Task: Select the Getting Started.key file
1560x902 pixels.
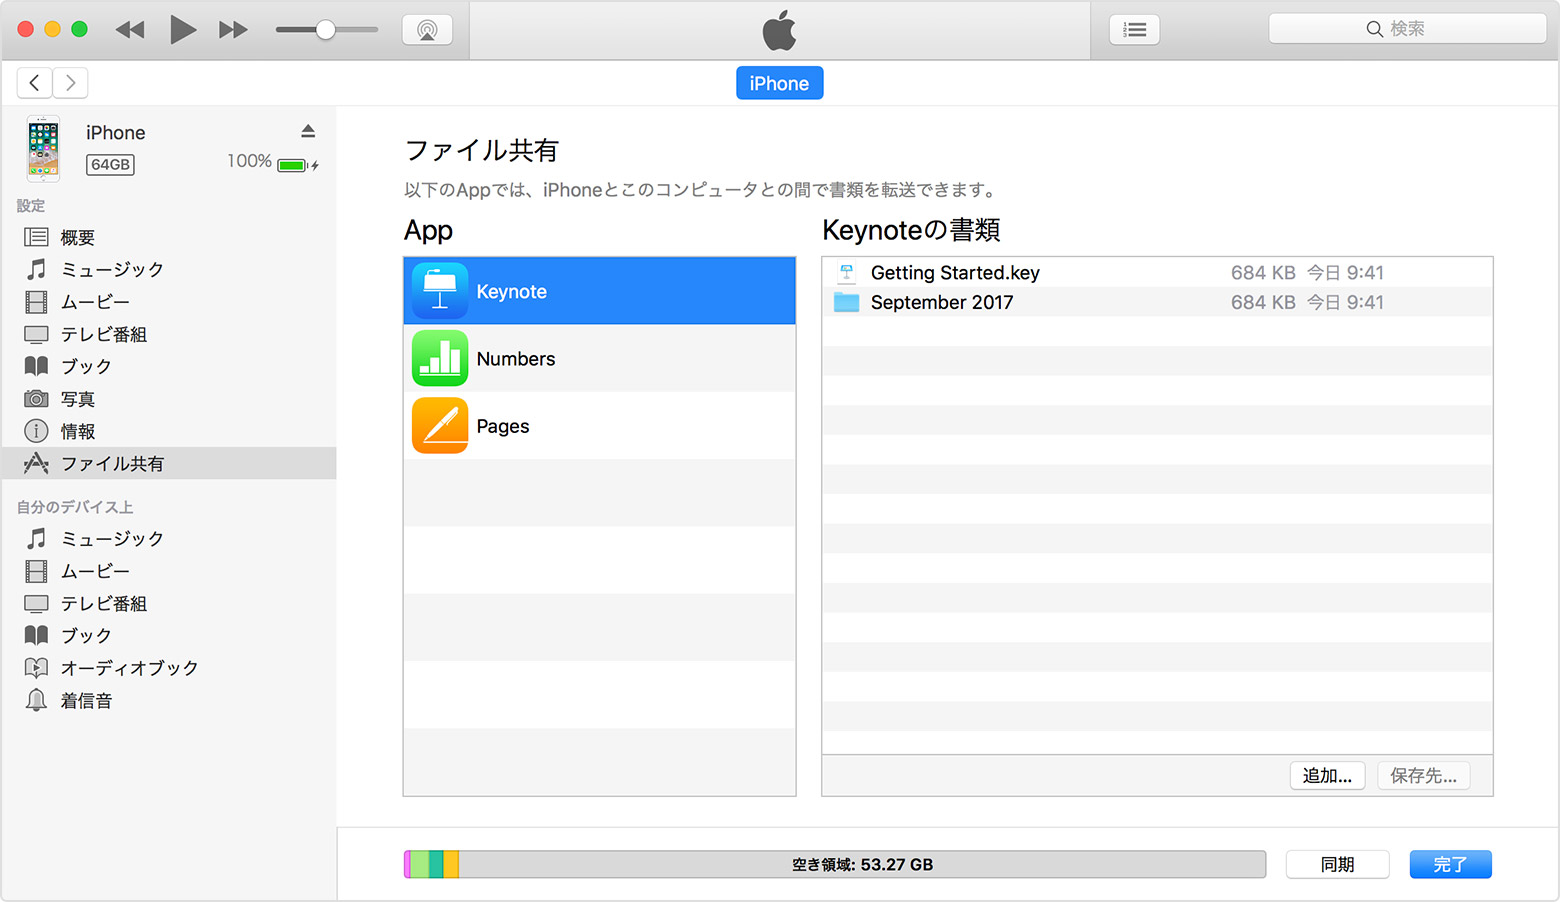Action: pyautogui.click(x=1157, y=272)
